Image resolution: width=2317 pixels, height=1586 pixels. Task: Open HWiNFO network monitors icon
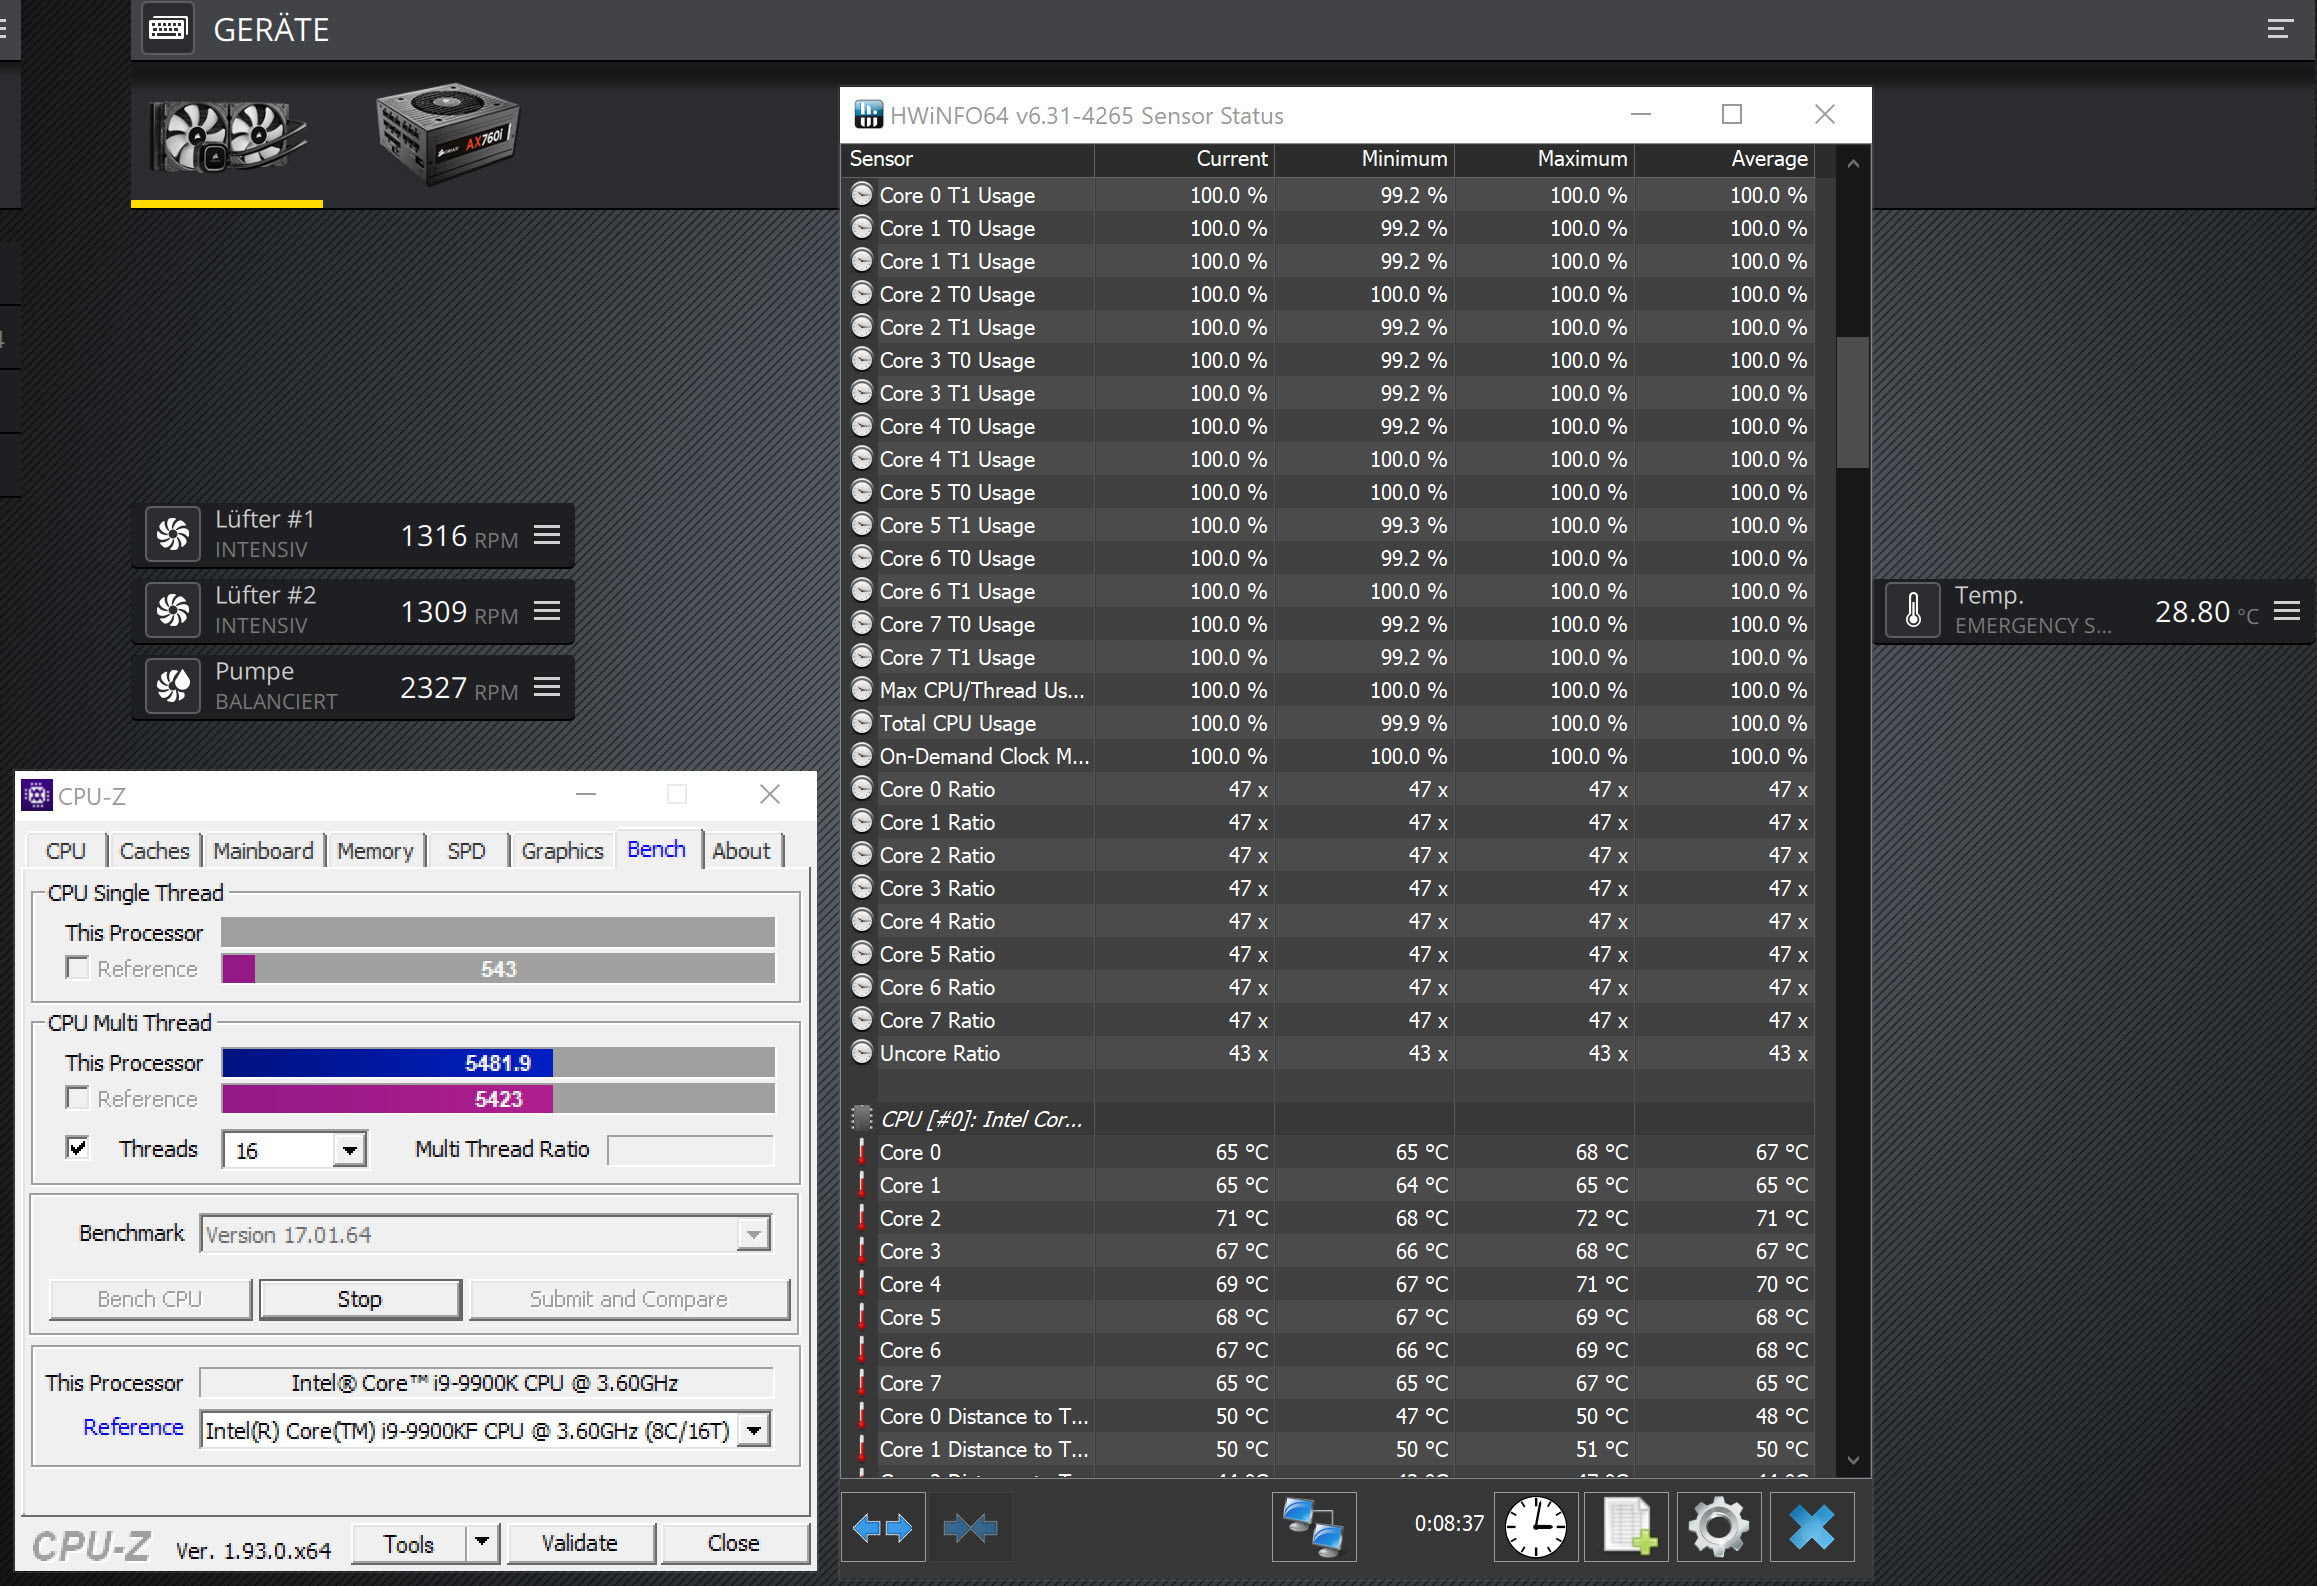(1313, 1527)
